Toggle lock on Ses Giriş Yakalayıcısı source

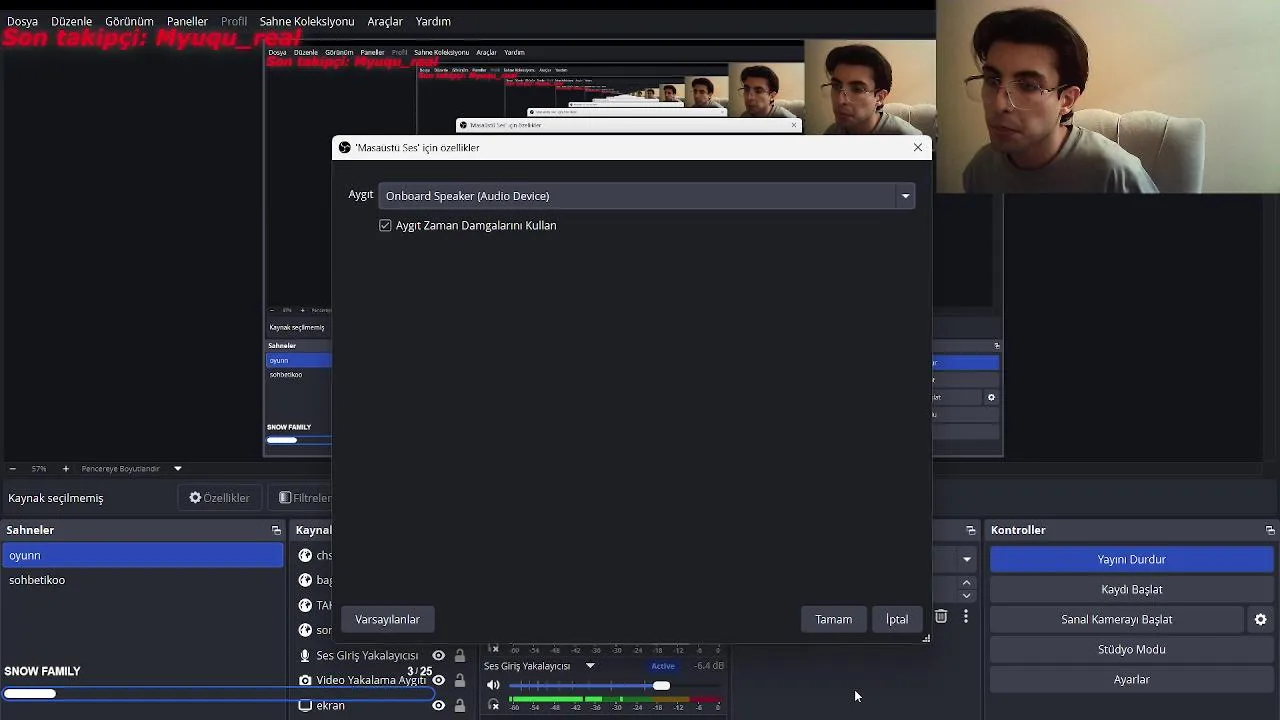(460, 655)
